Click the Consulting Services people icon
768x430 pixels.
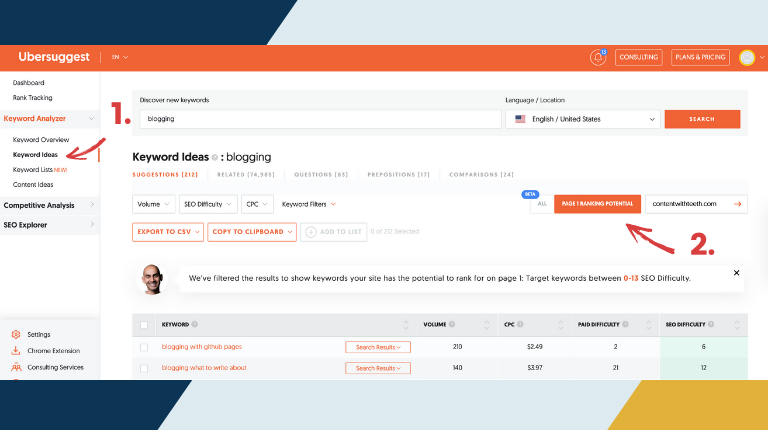click(x=16, y=367)
